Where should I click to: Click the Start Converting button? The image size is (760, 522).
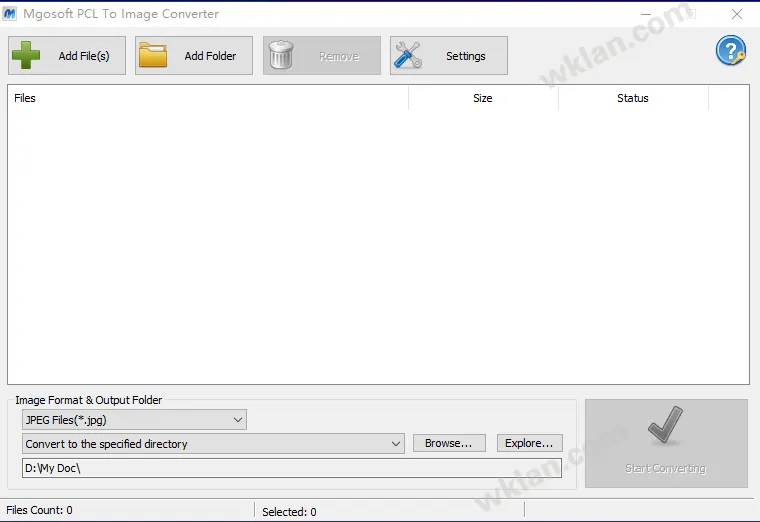666,443
